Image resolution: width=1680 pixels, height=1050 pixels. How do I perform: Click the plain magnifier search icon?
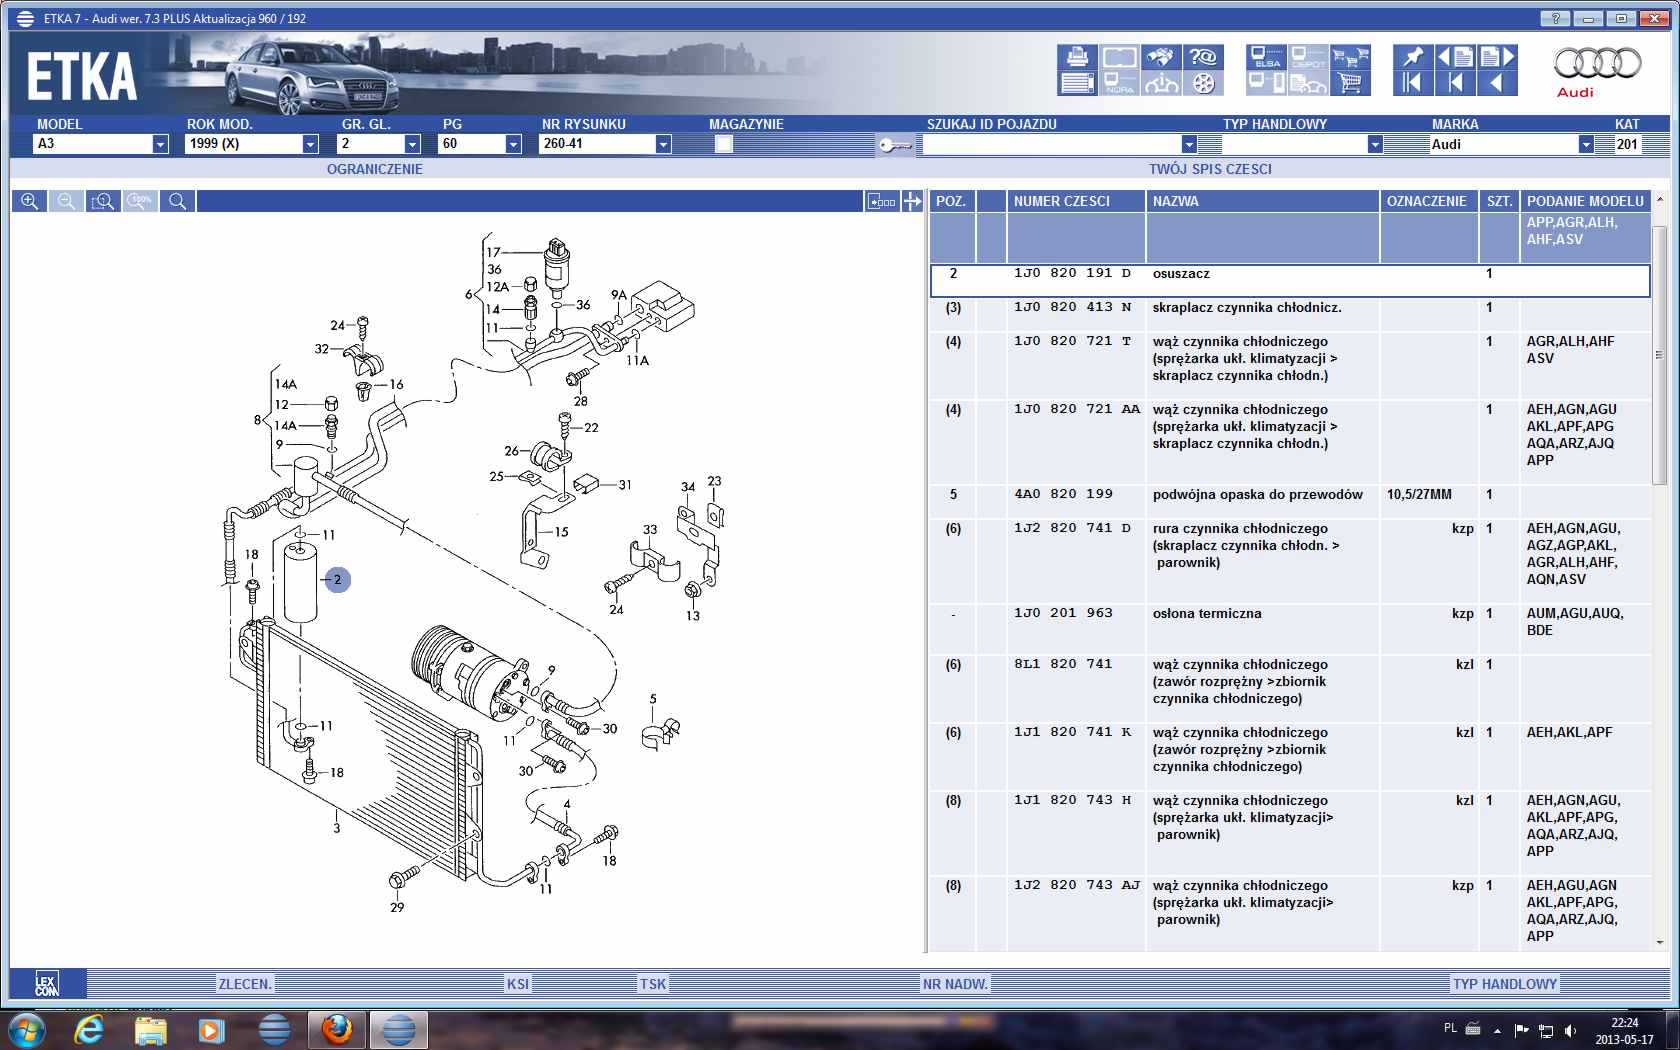[x=177, y=201]
